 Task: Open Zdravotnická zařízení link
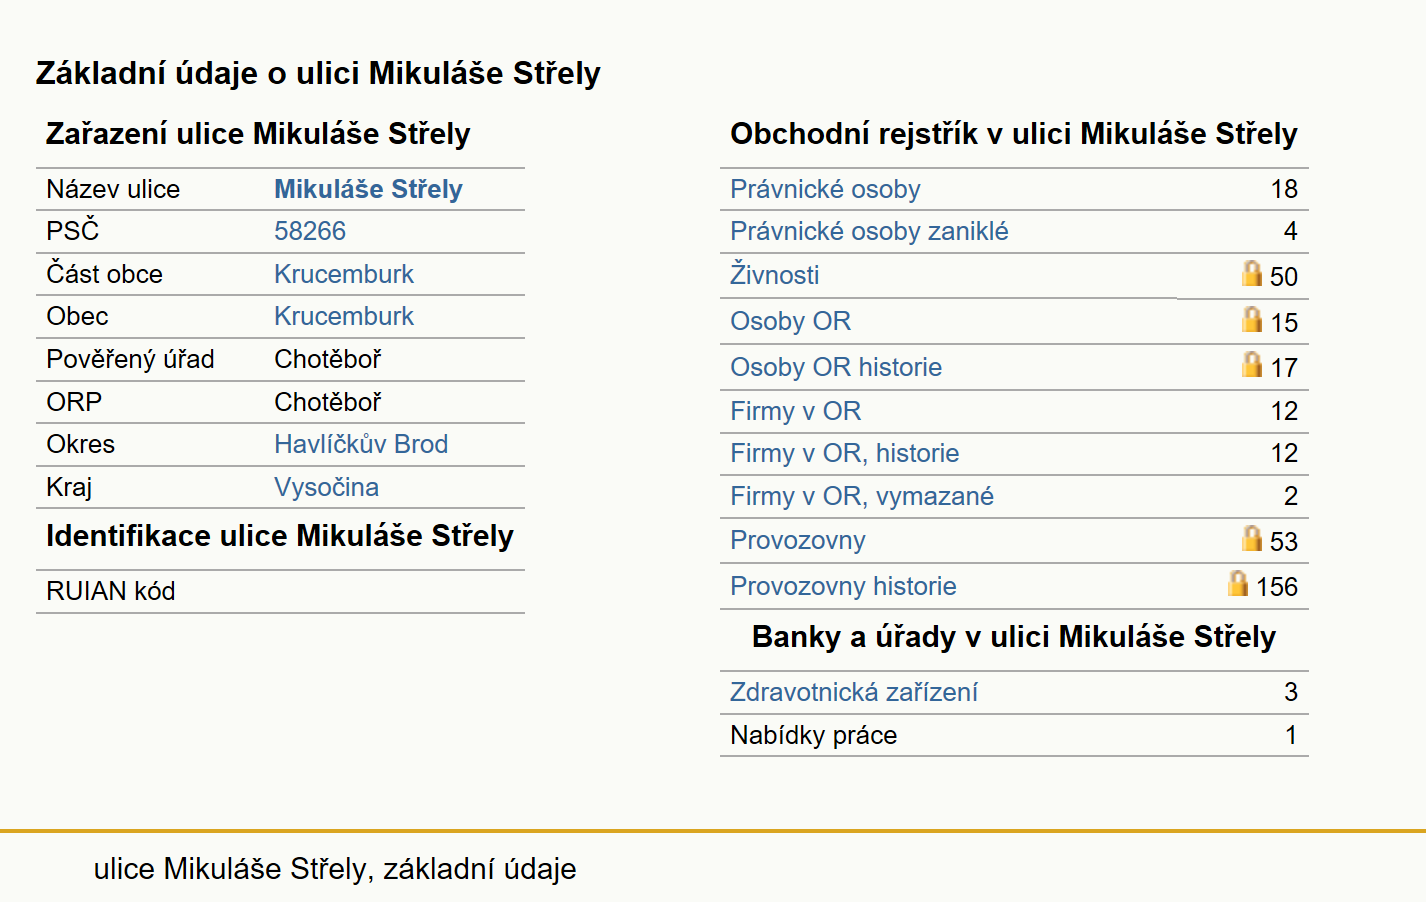854,692
